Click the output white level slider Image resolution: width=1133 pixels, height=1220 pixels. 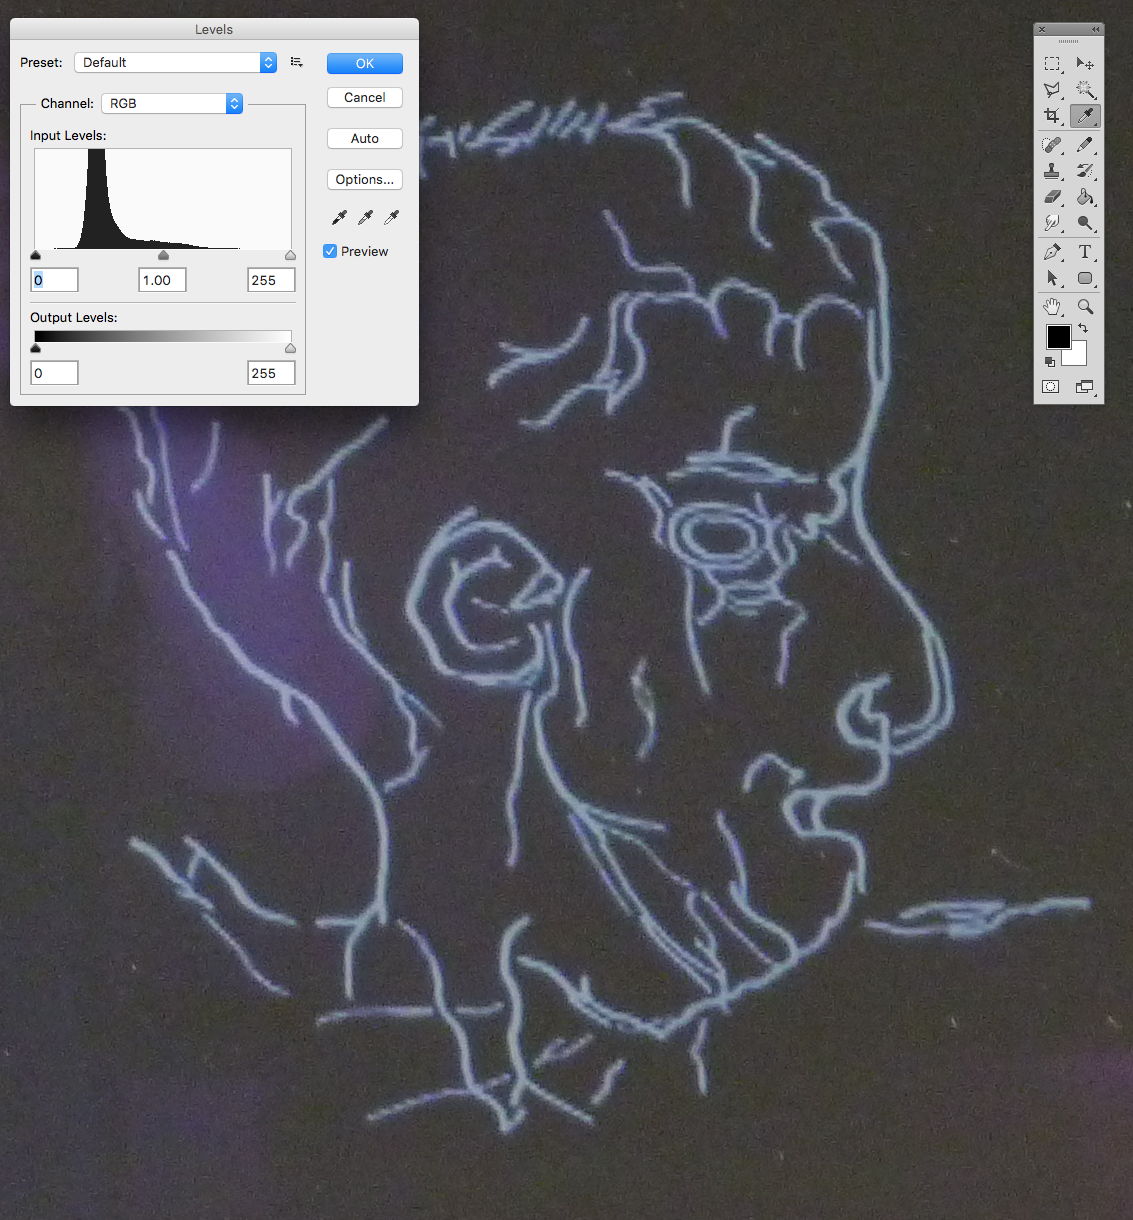pyautogui.click(x=290, y=348)
